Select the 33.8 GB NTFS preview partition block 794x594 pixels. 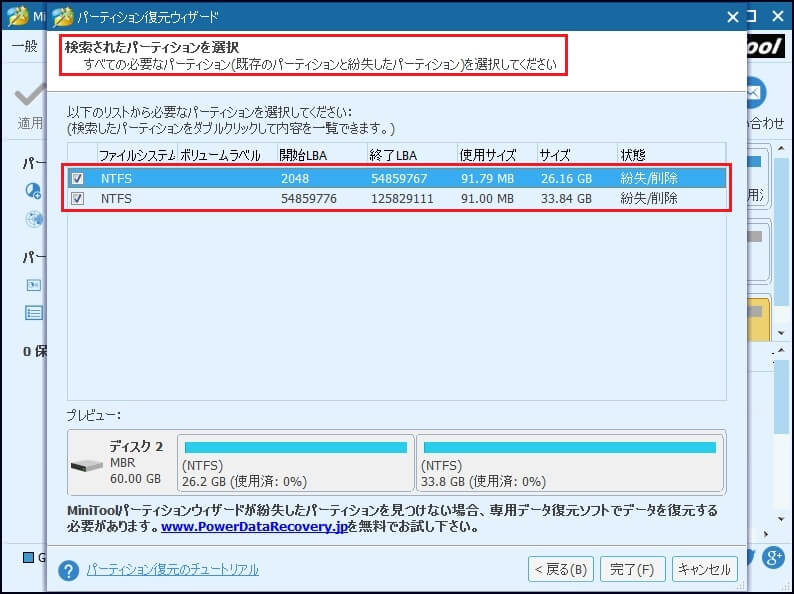[570, 462]
